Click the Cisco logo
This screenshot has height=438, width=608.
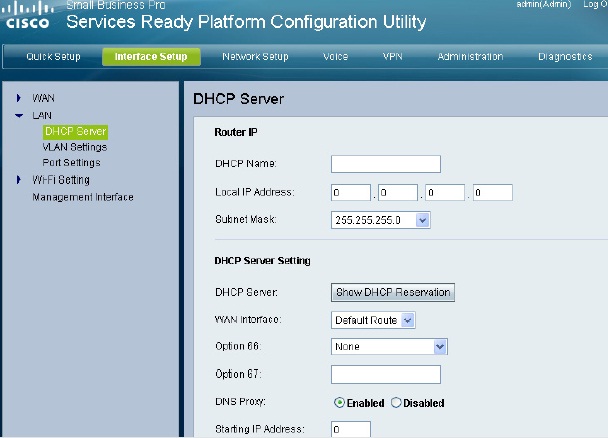tap(27, 16)
